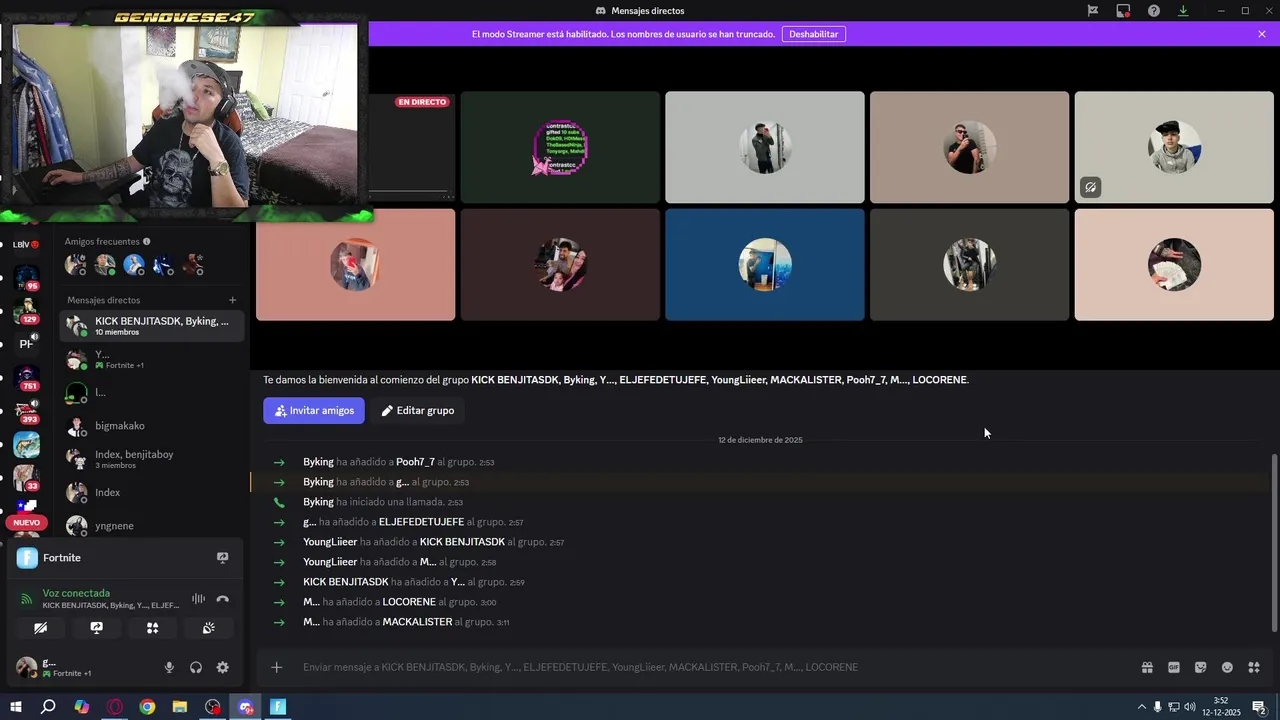Mute the microphone in user panel
The height and width of the screenshot is (720, 1280).
coord(169,668)
